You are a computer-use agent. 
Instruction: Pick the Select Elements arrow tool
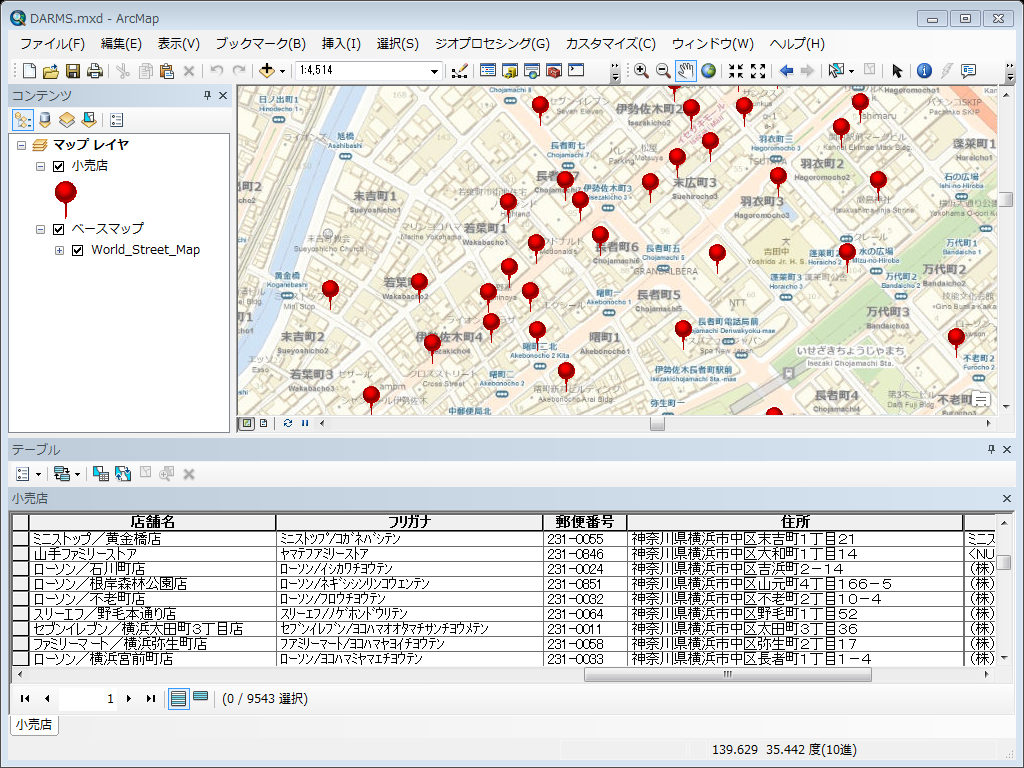[897, 71]
